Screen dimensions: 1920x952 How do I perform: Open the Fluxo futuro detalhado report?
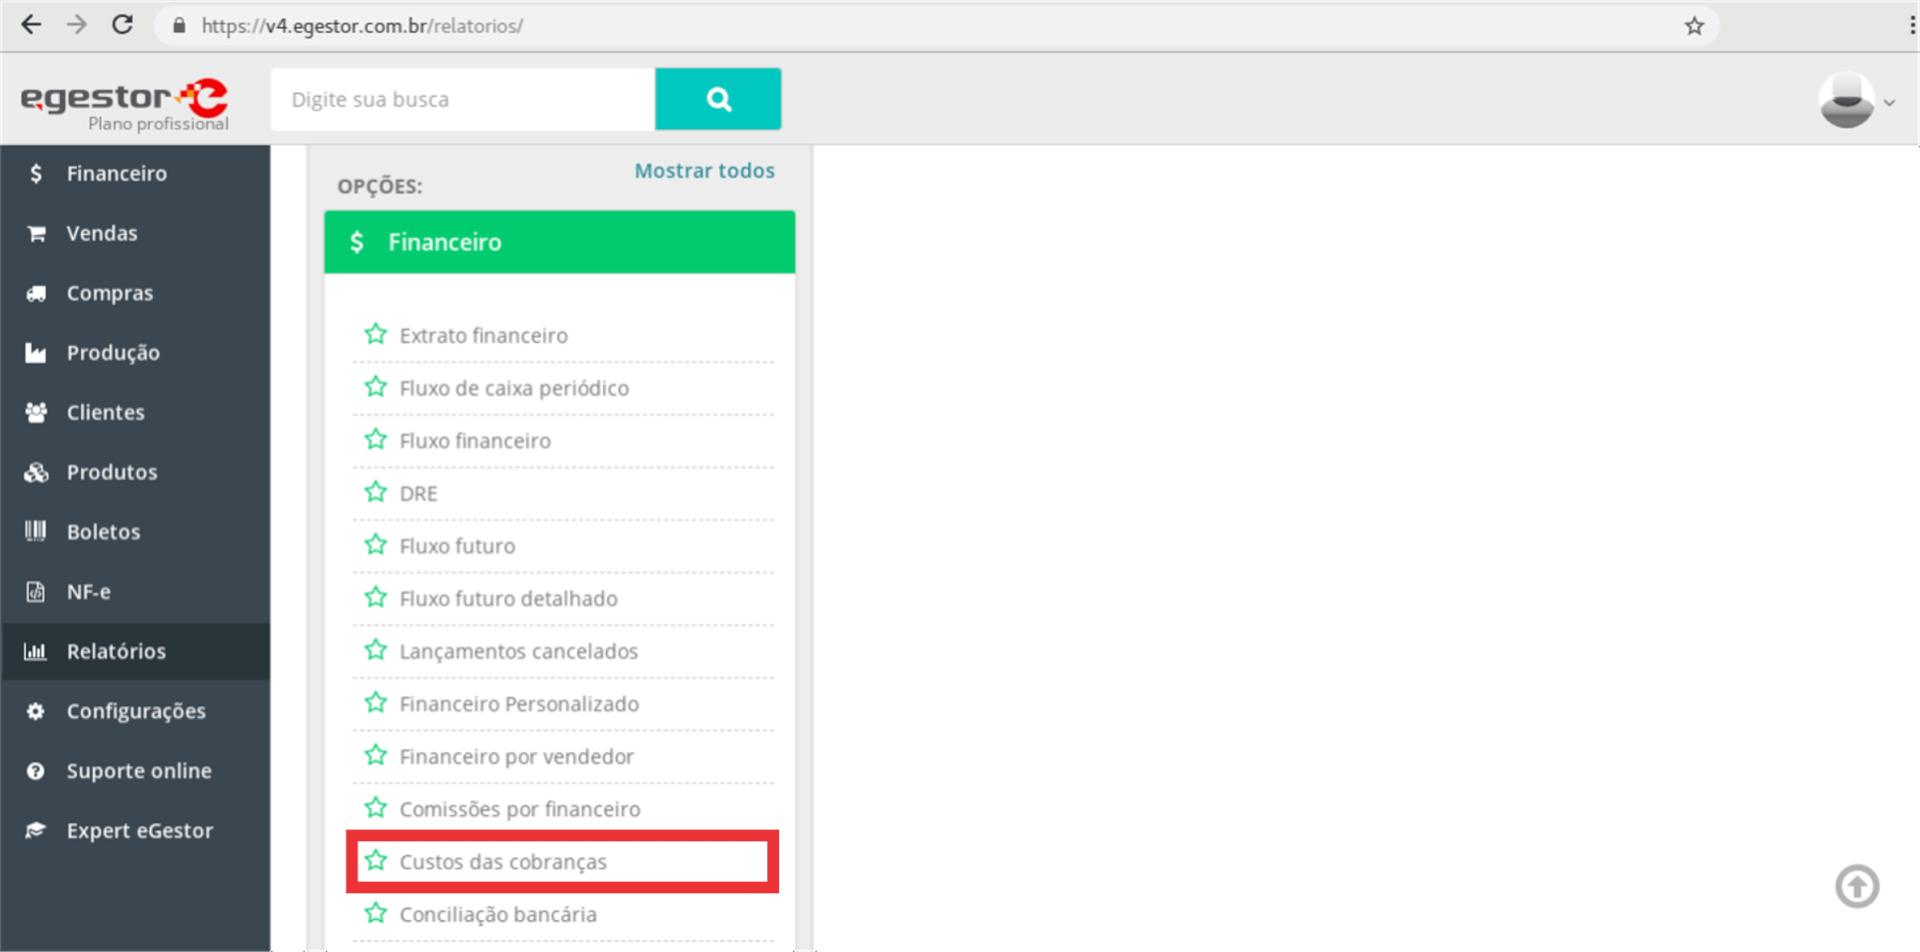509,599
